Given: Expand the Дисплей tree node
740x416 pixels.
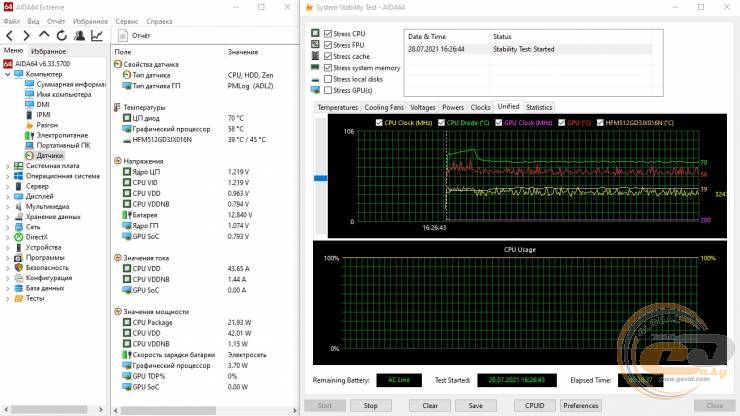Looking at the screenshot, I should [x=8, y=196].
